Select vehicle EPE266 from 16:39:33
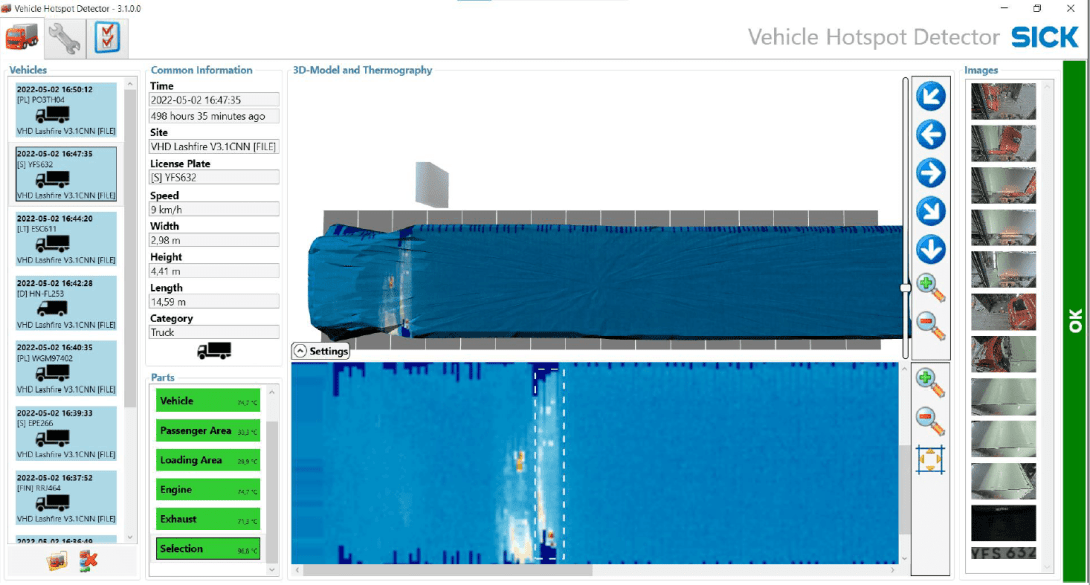This screenshot has height=585, width=1090. click(66, 433)
